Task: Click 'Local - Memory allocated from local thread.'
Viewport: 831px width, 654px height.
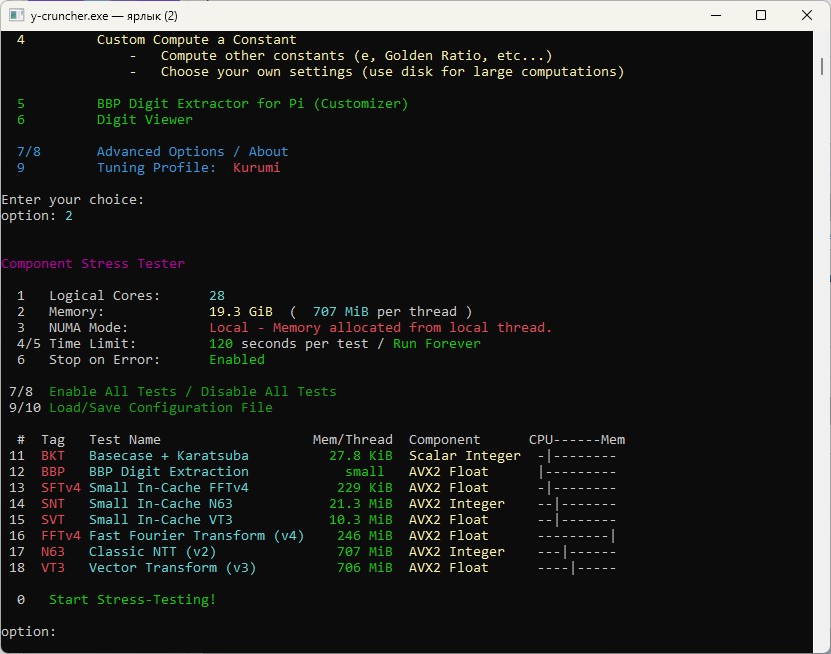Action: [x=381, y=328]
